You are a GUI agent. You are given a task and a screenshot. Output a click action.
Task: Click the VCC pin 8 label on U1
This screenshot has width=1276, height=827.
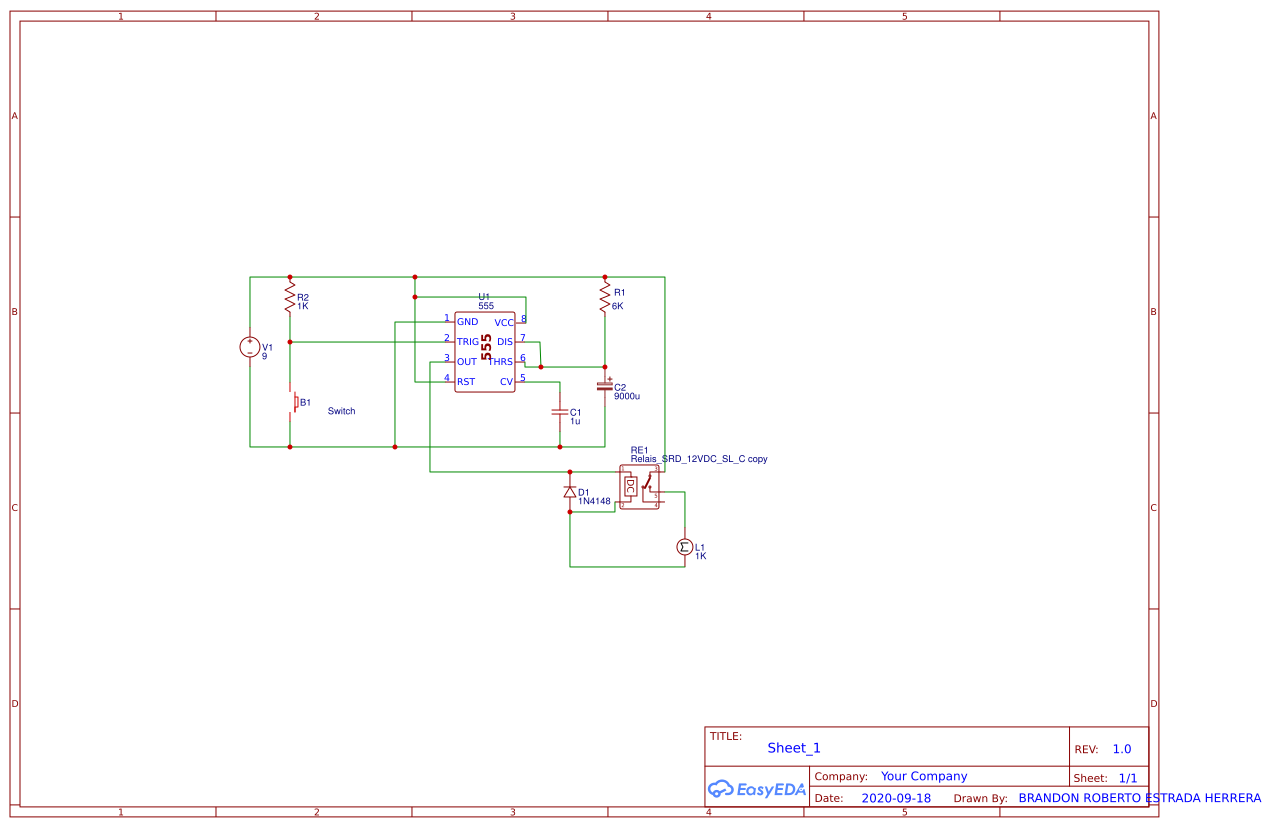(x=504, y=322)
